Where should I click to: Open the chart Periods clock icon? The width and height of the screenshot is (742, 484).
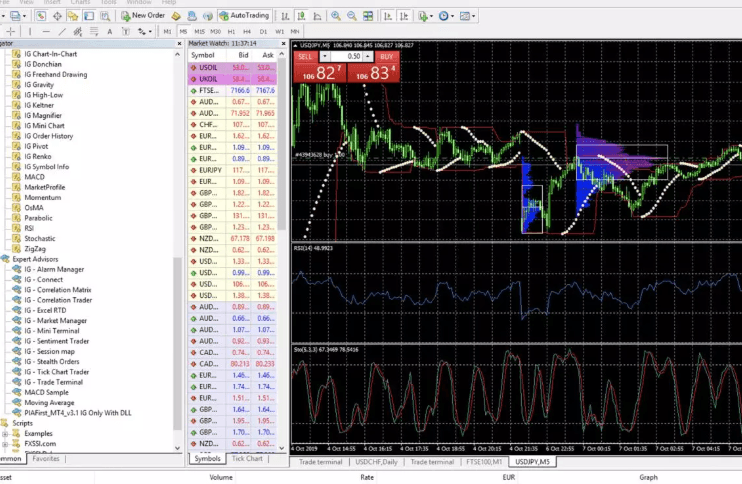point(443,16)
